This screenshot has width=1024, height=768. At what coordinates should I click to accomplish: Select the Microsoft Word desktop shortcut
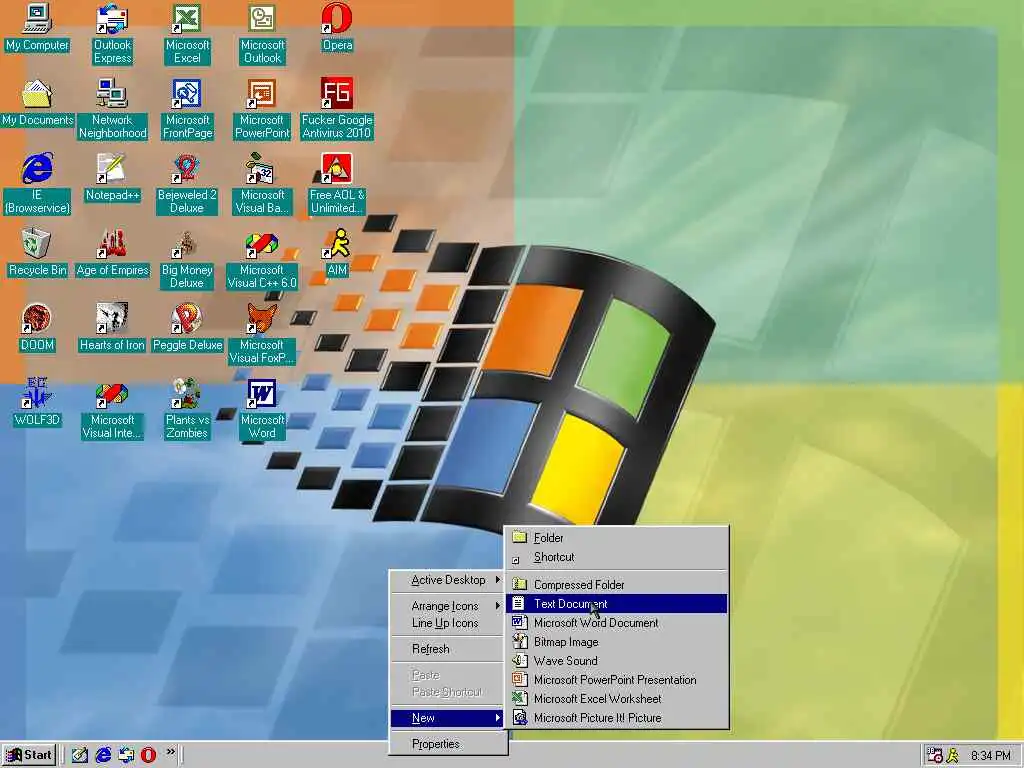point(262,409)
